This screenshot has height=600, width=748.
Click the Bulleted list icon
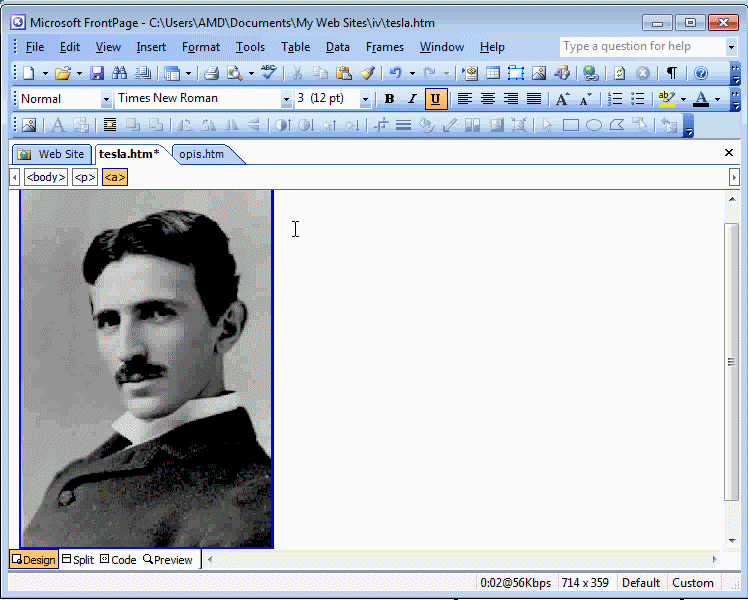637,99
